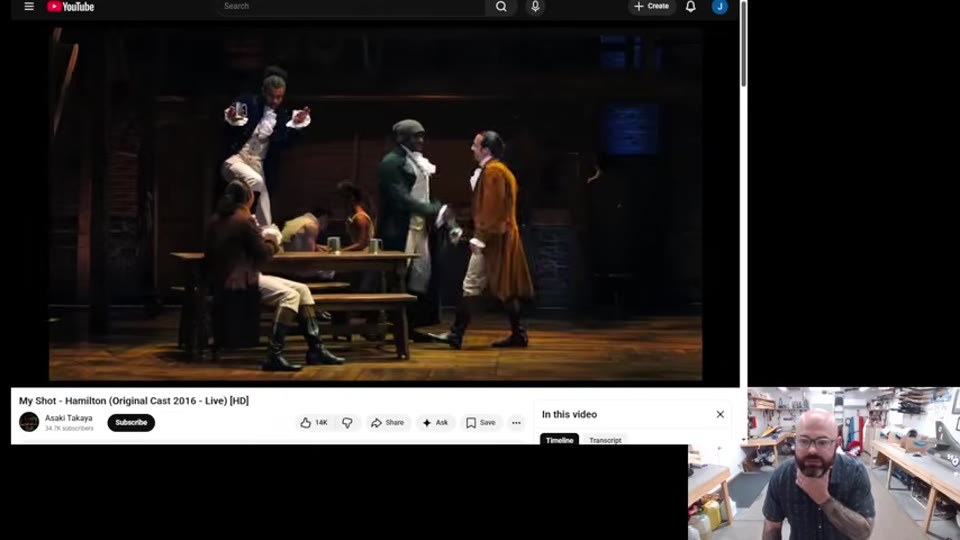Click into the YouTube Search field

point(351,6)
